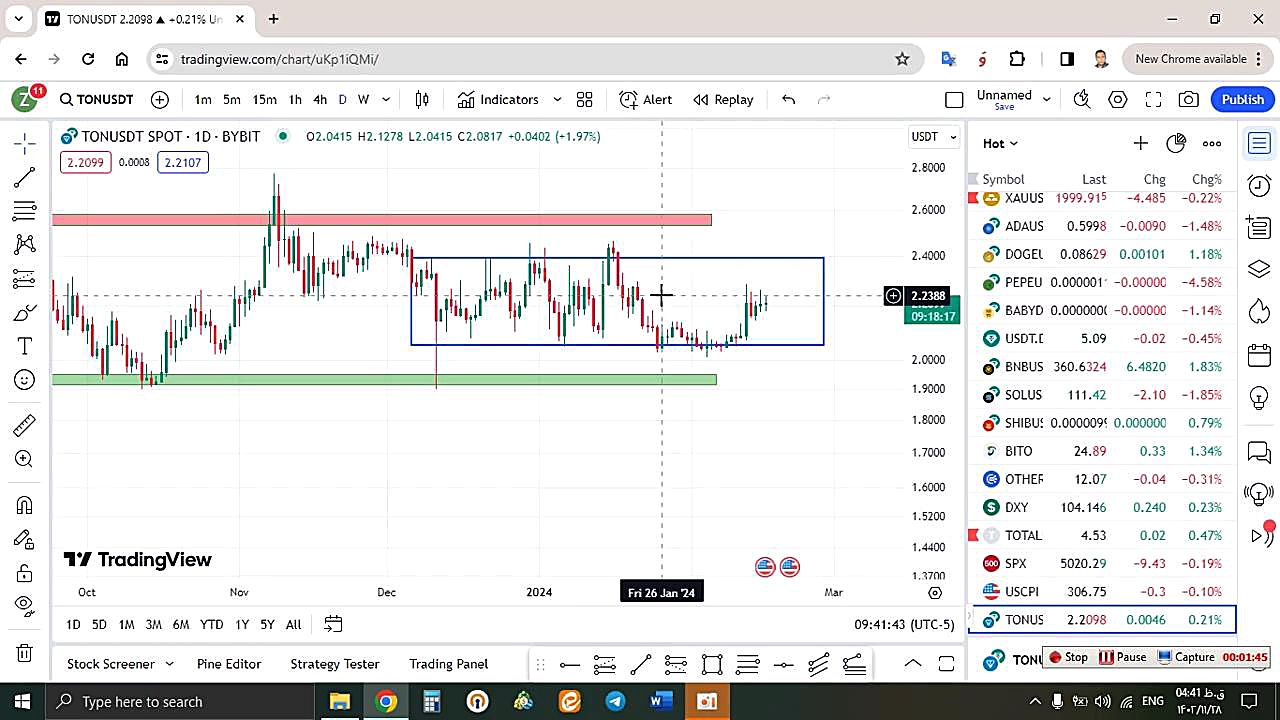Take a chart snapshot with camera icon
The height and width of the screenshot is (720, 1280).
[x=1189, y=99]
